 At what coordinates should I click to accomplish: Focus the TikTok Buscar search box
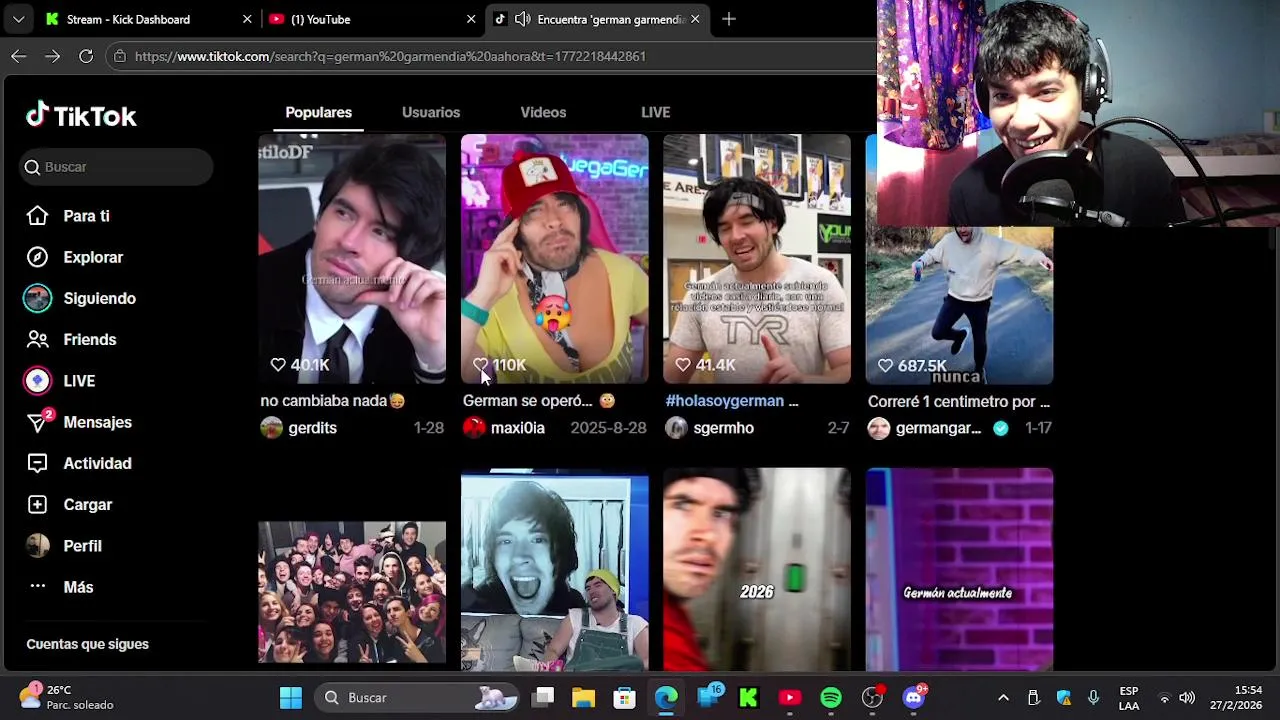(x=117, y=167)
